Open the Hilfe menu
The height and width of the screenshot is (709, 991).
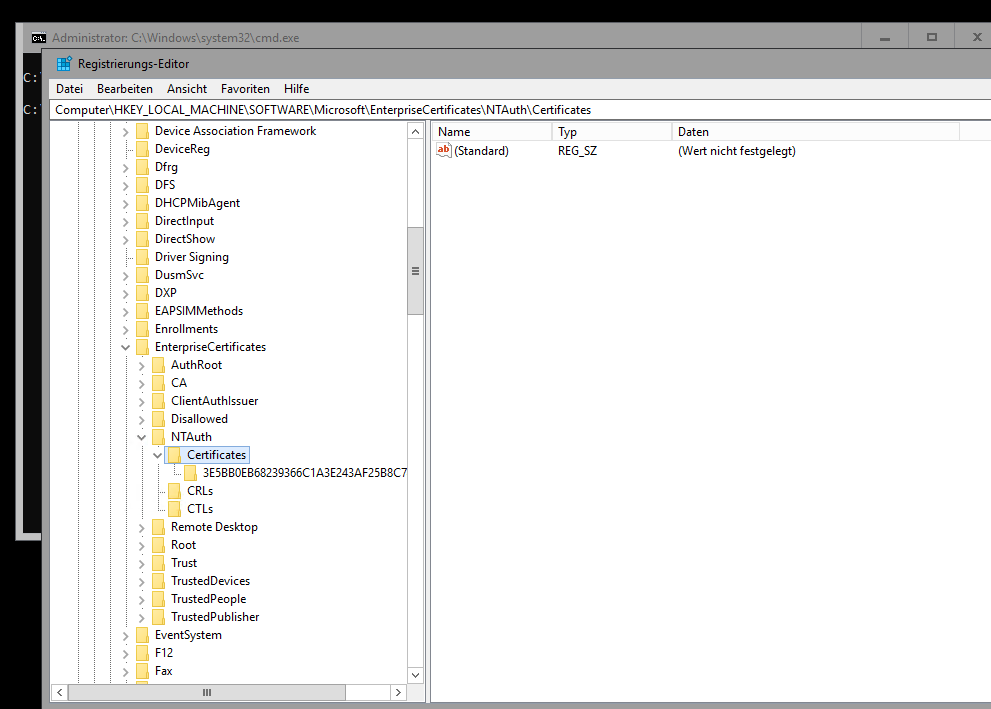tap(296, 89)
